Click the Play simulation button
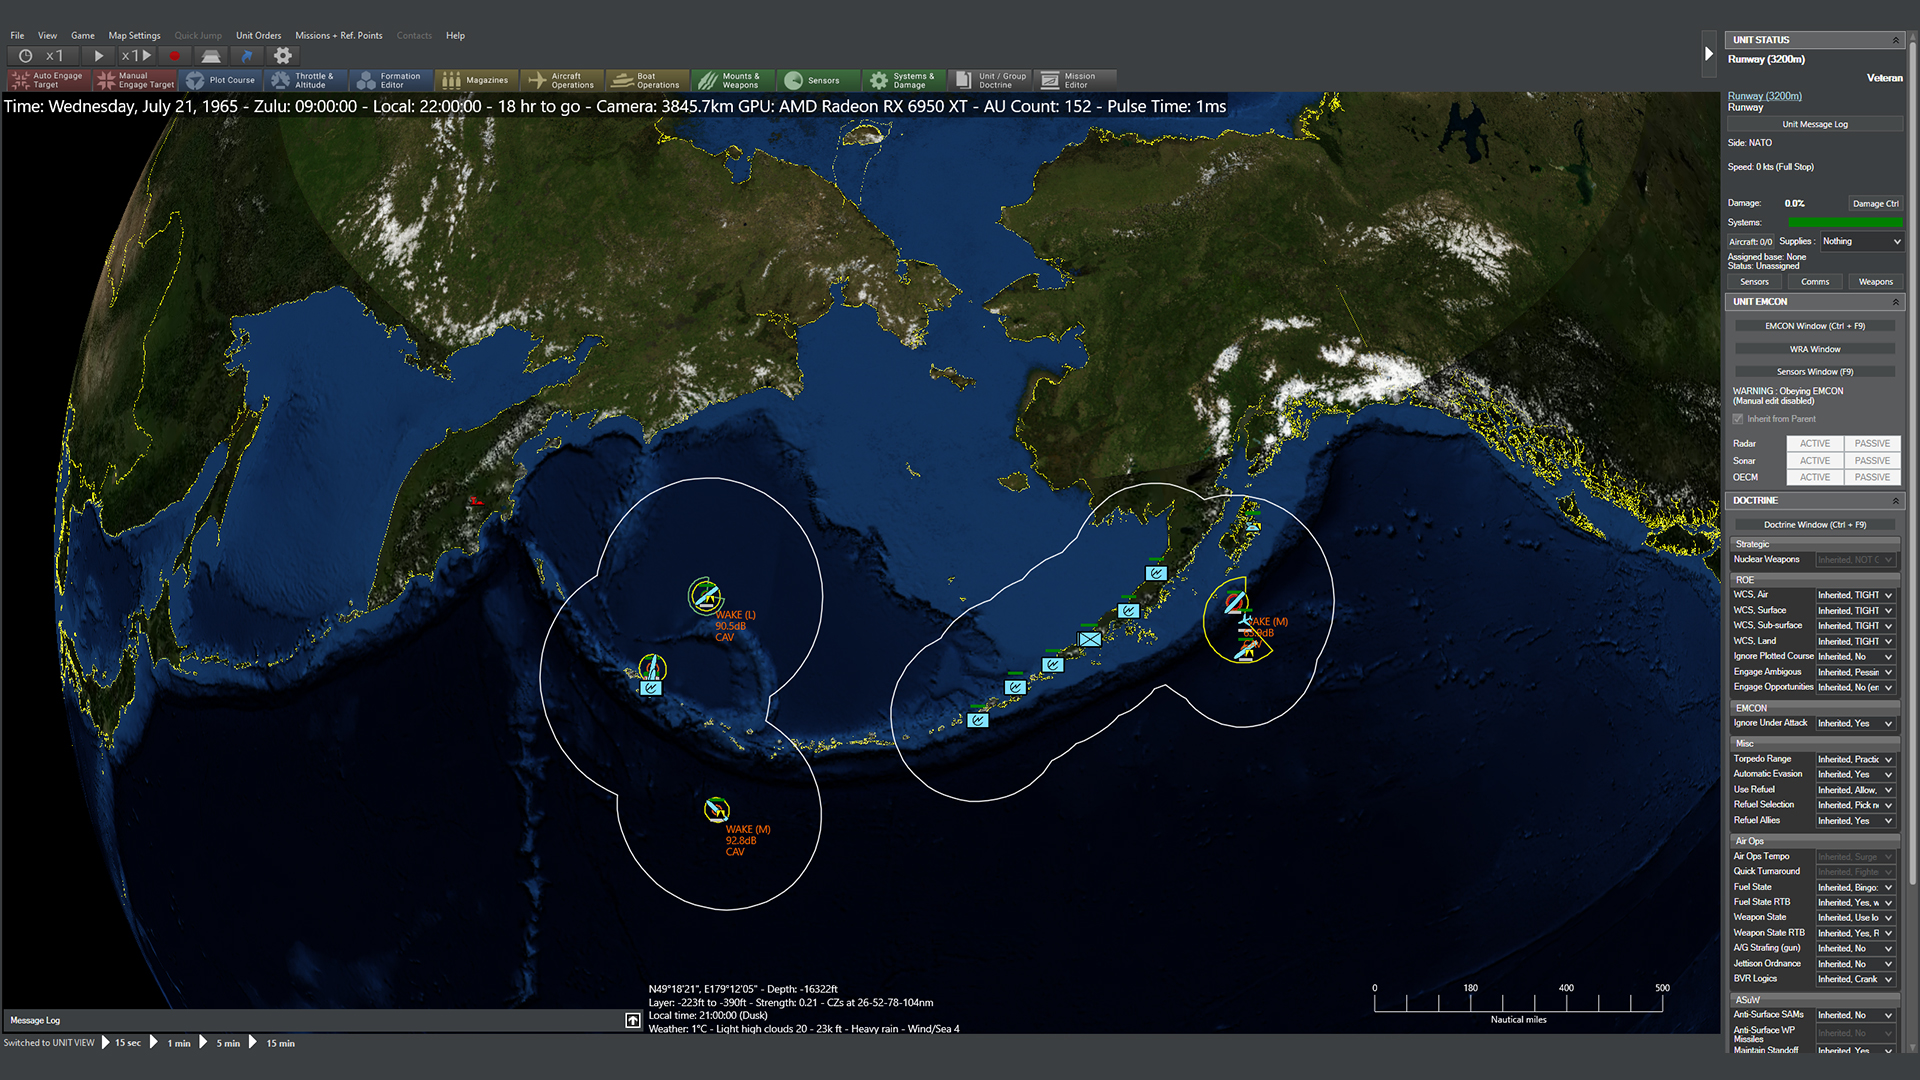Viewport: 1920px width, 1080px height. pos(99,56)
